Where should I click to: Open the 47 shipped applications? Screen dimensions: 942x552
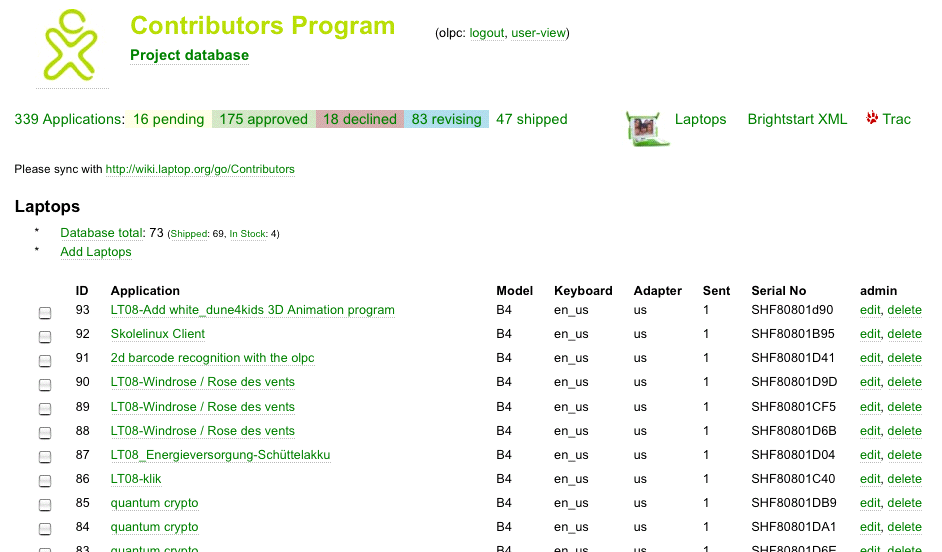531,119
